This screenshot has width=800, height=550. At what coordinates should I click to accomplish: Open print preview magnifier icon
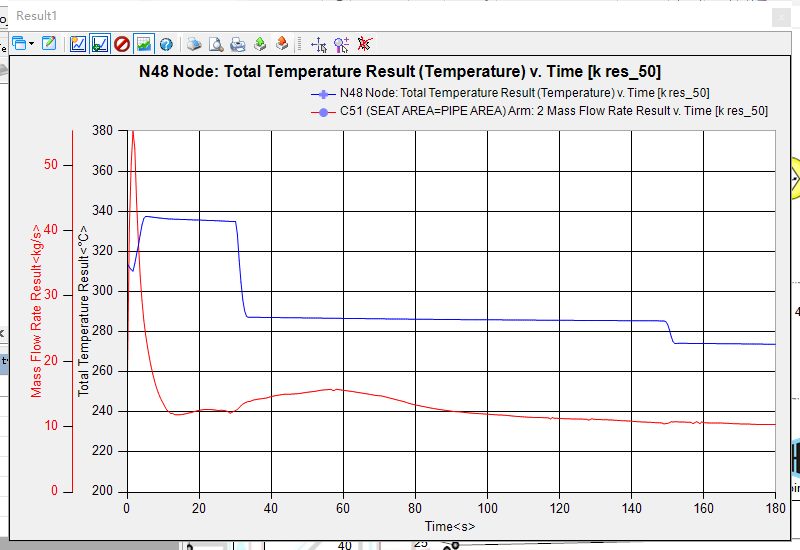(x=216, y=44)
